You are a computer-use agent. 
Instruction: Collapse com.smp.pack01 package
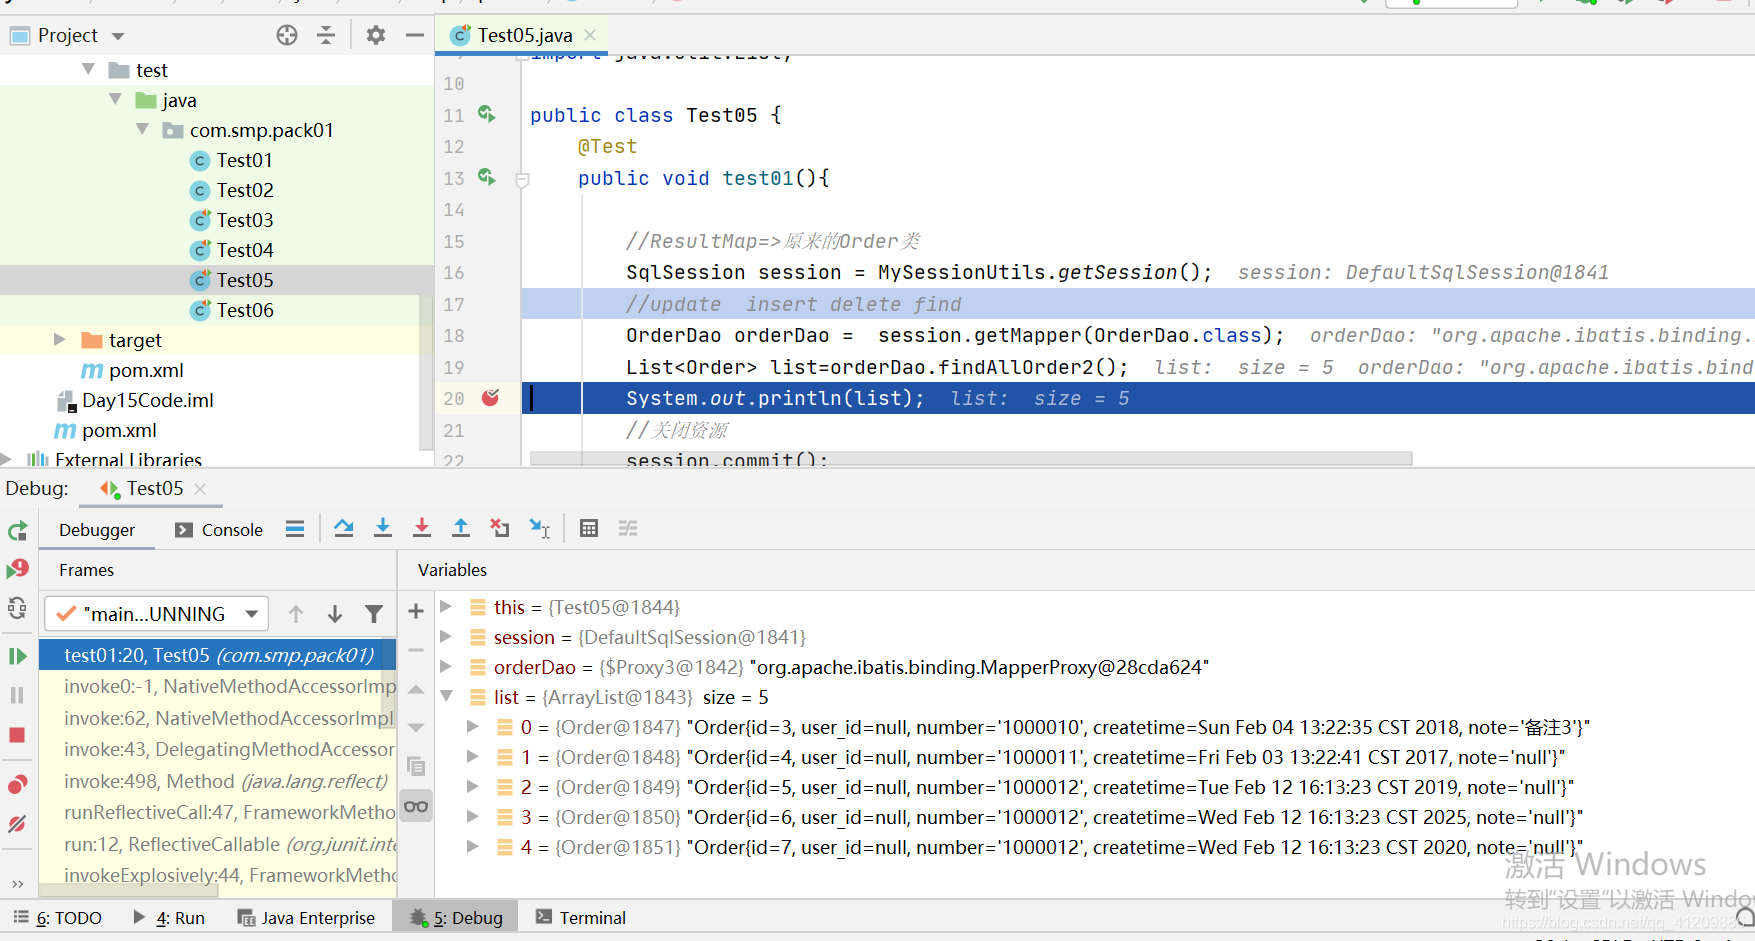pos(142,129)
